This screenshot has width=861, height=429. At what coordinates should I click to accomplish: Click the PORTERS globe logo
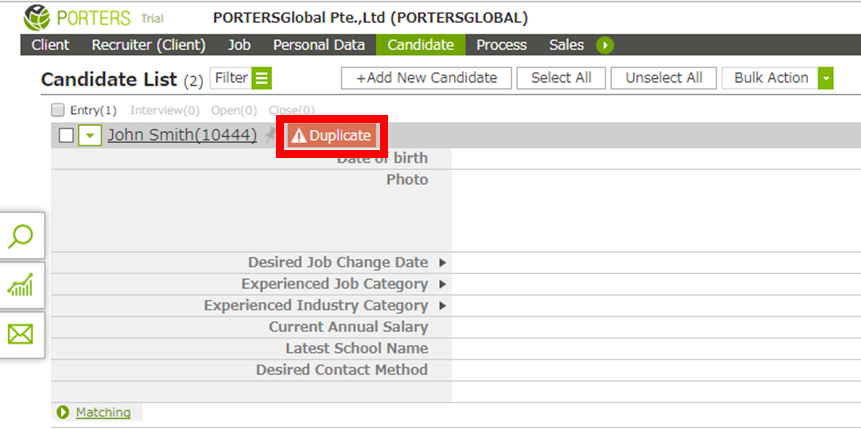[x=36, y=18]
